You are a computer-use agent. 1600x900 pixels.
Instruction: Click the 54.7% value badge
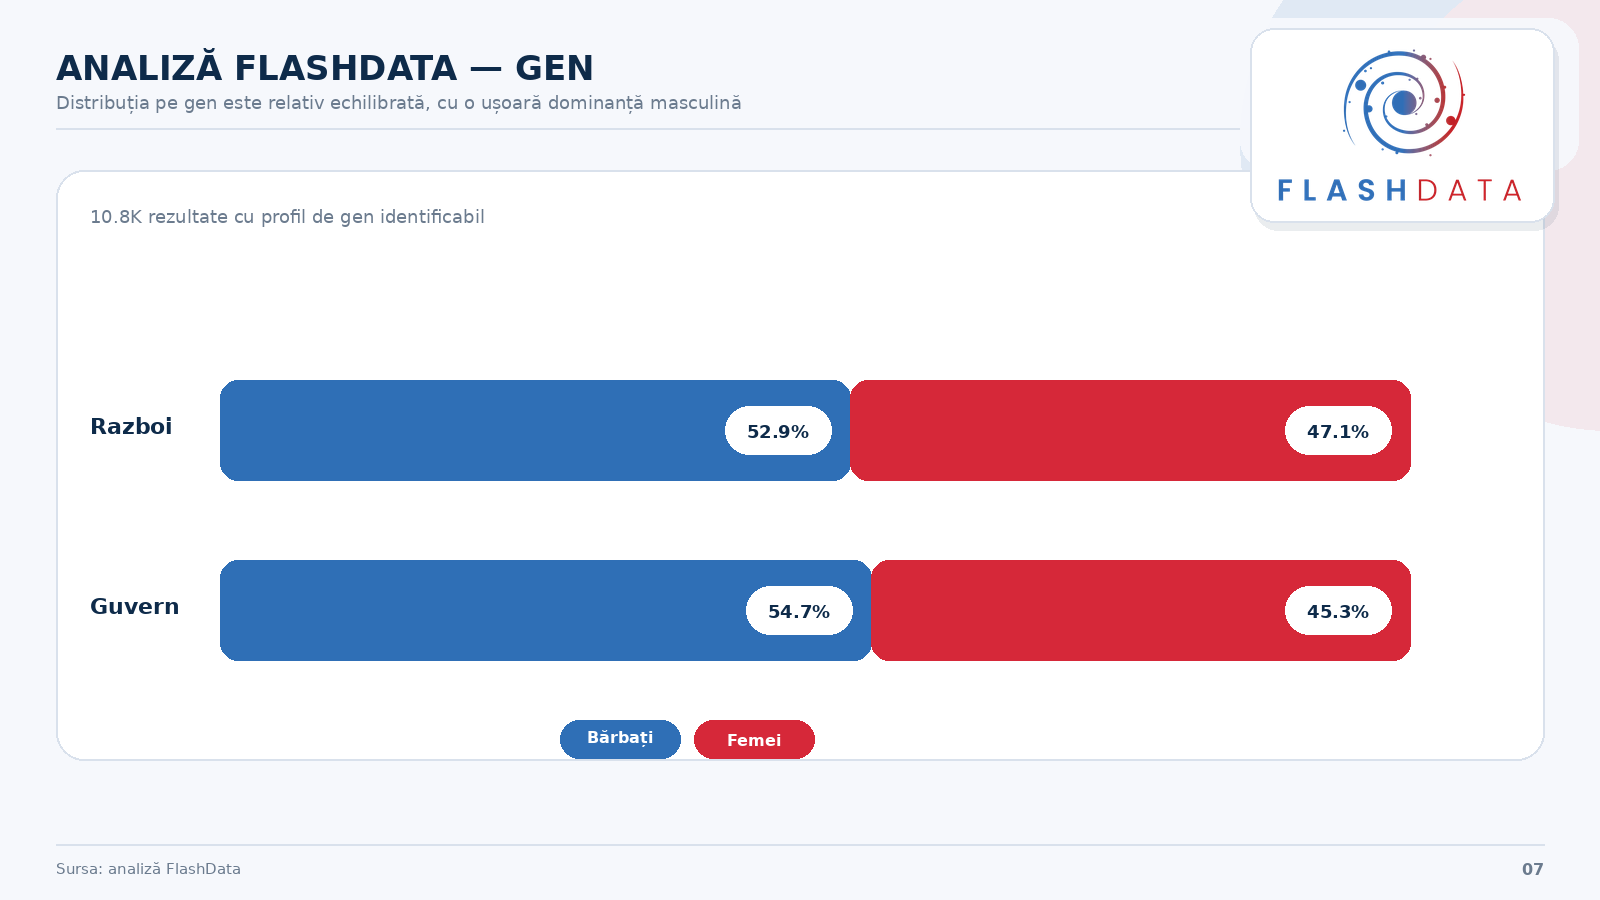[799, 611]
